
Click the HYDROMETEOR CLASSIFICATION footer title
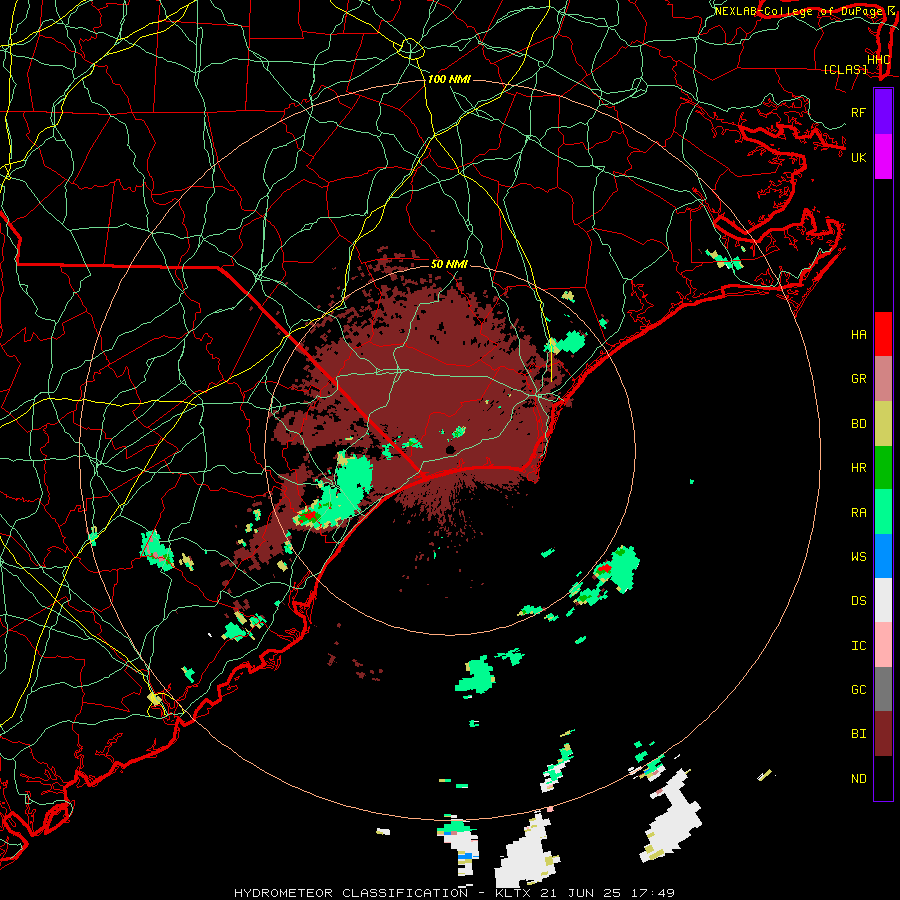tap(351, 893)
